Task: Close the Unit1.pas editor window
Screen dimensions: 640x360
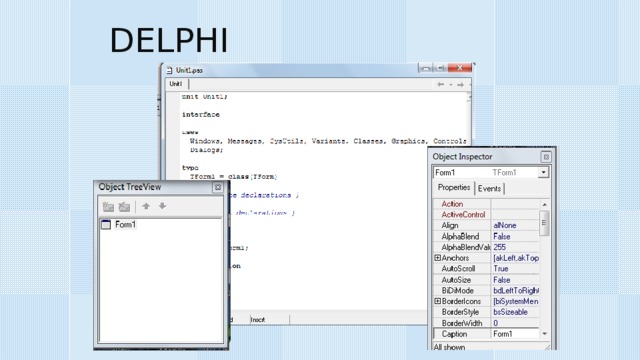Action: click(x=460, y=68)
